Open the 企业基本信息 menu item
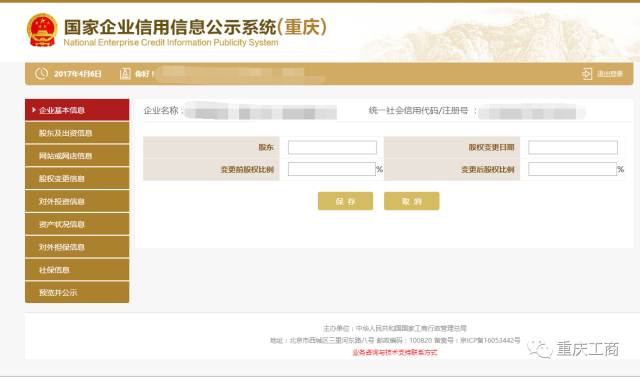The height and width of the screenshot is (377, 640). pyautogui.click(x=77, y=110)
